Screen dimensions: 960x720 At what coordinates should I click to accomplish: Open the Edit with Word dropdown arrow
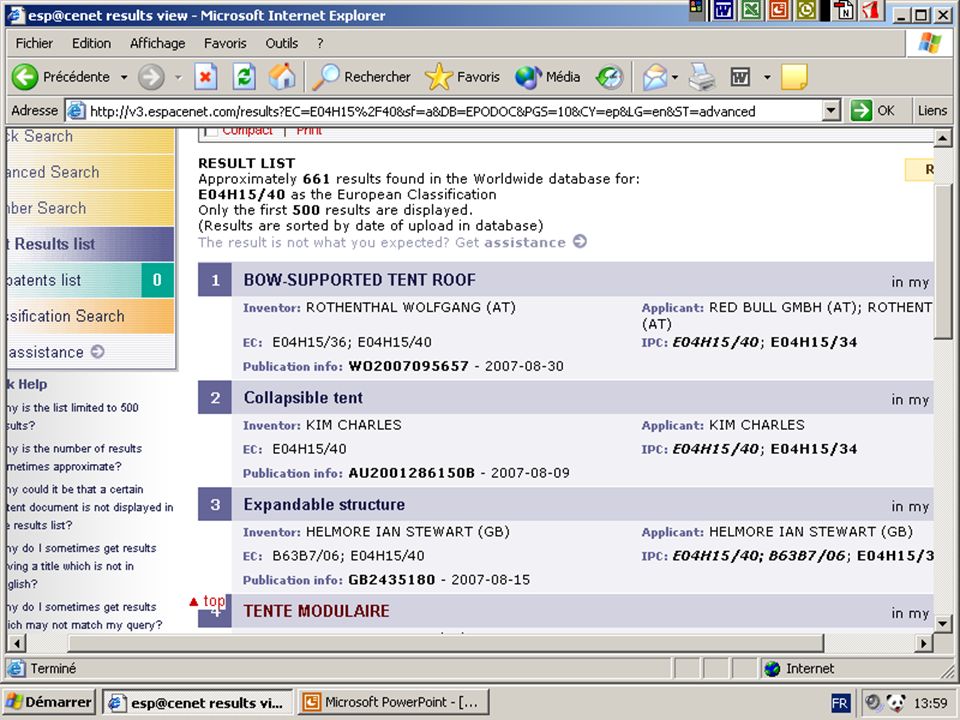click(767, 77)
